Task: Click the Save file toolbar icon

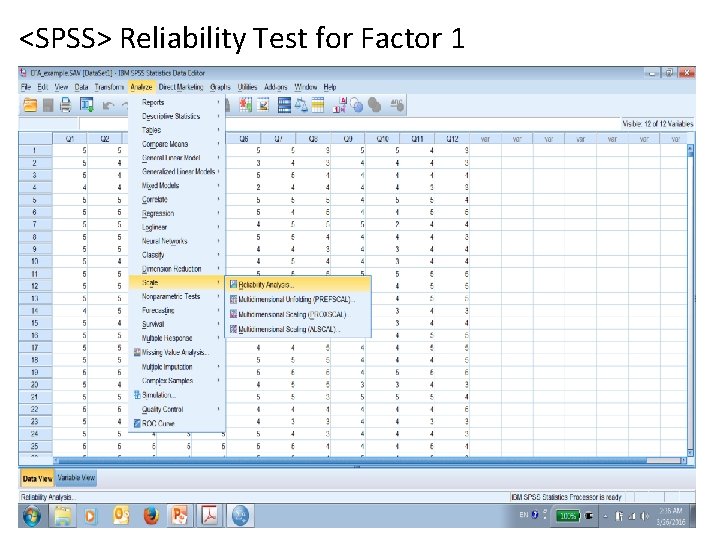Action: pos(48,106)
